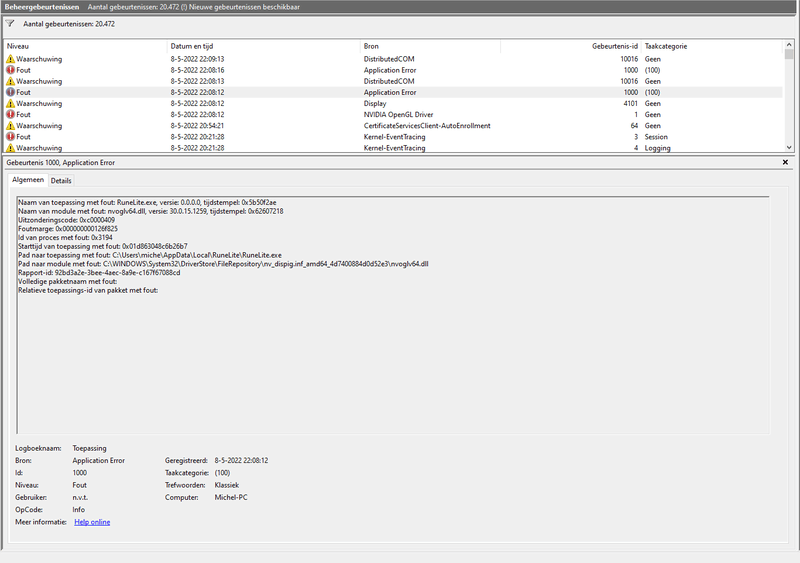Click the Id van proces 0x3194 line
This screenshot has width=800, height=563.
(x=65, y=237)
